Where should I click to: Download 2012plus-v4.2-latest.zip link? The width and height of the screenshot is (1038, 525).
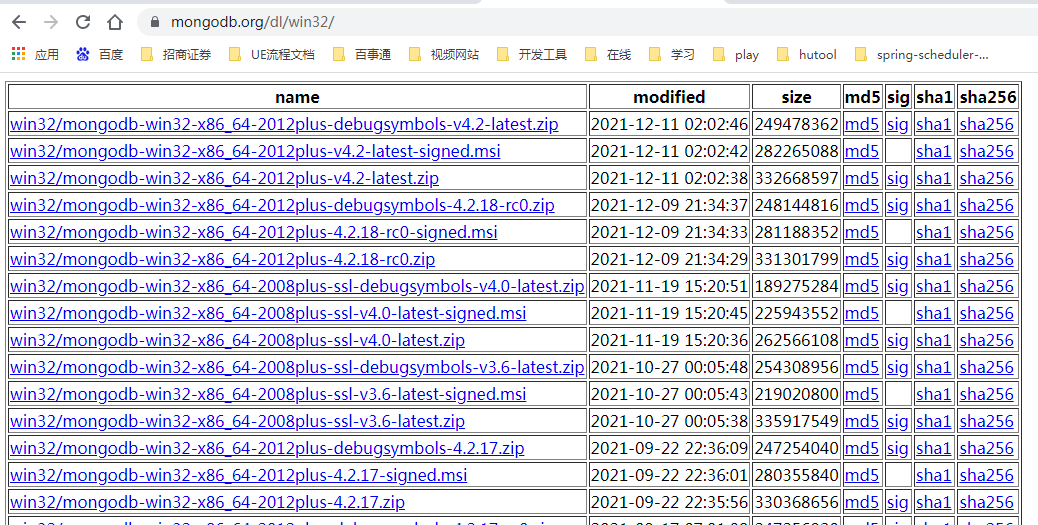[224, 178]
